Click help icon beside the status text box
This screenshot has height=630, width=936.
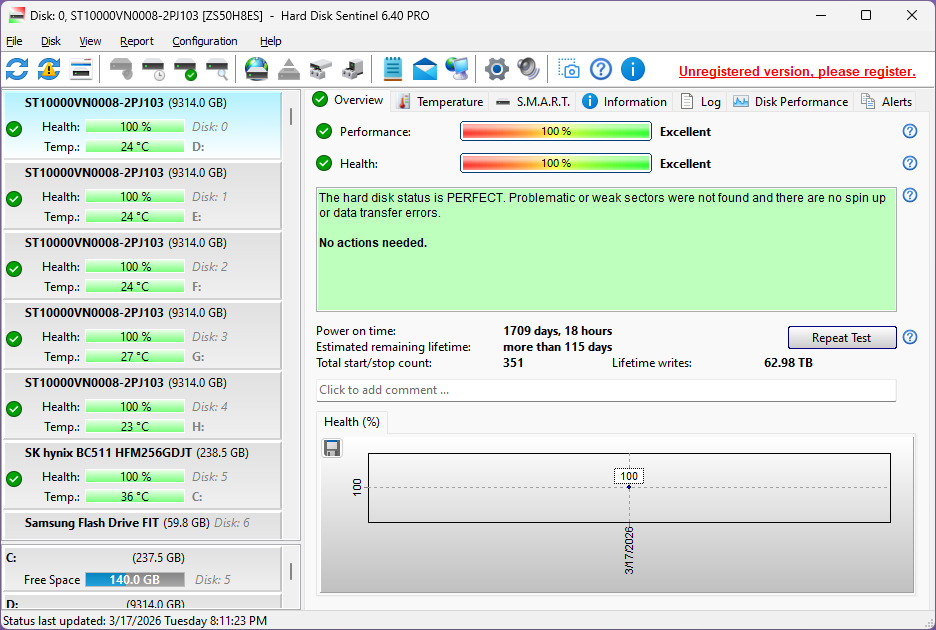910,195
